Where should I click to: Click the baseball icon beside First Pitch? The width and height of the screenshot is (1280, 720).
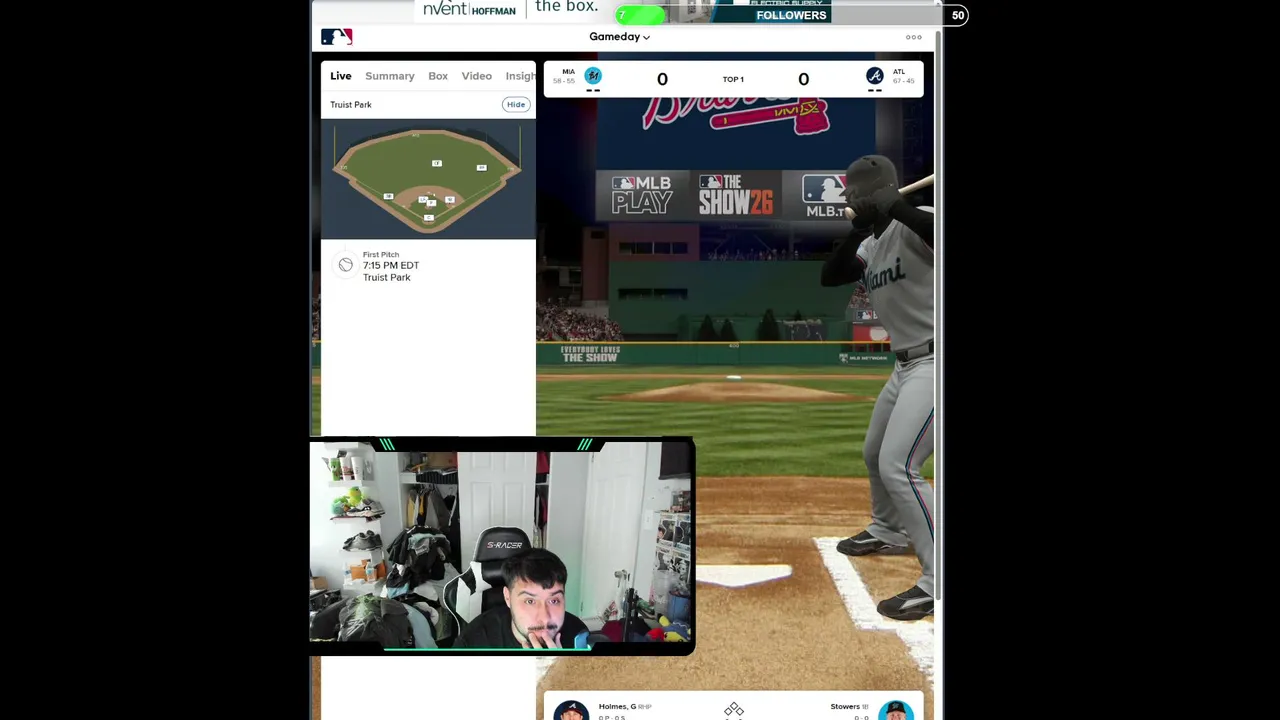[x=345, y=265]
